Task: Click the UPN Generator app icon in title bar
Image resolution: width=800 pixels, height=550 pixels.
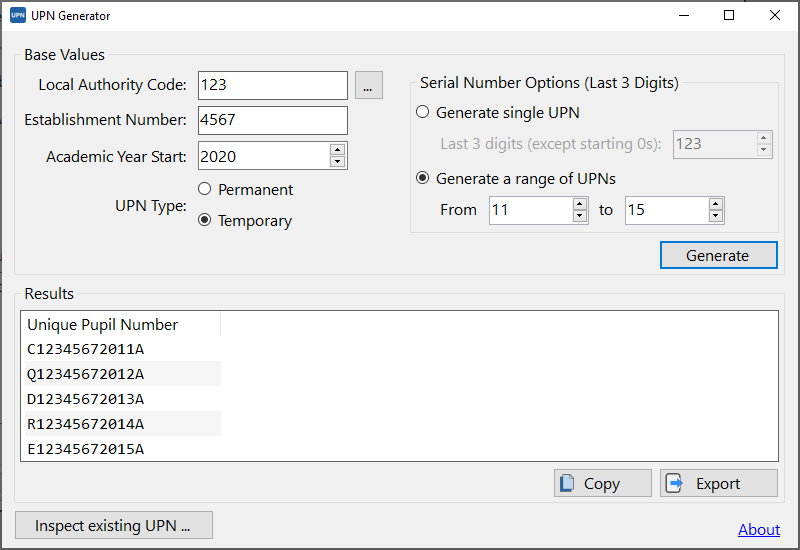Action: tap(18, 15)
